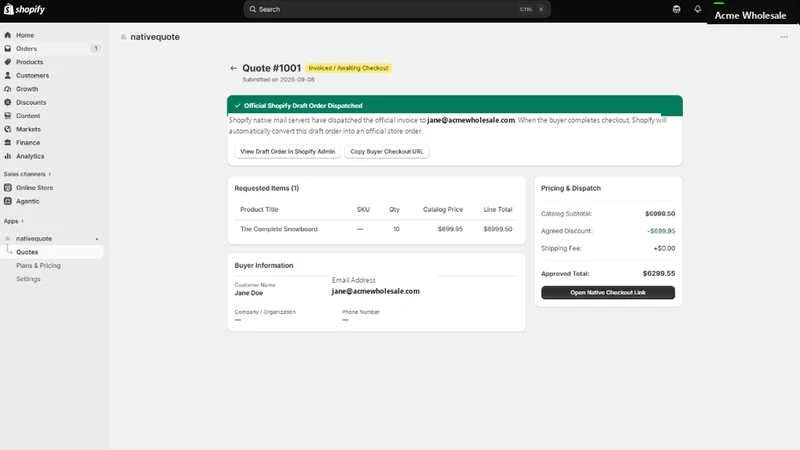Click the jane@acmewholesale.com email in banner
The width and height of the screenshot is (800, 450).
point(471,120)
